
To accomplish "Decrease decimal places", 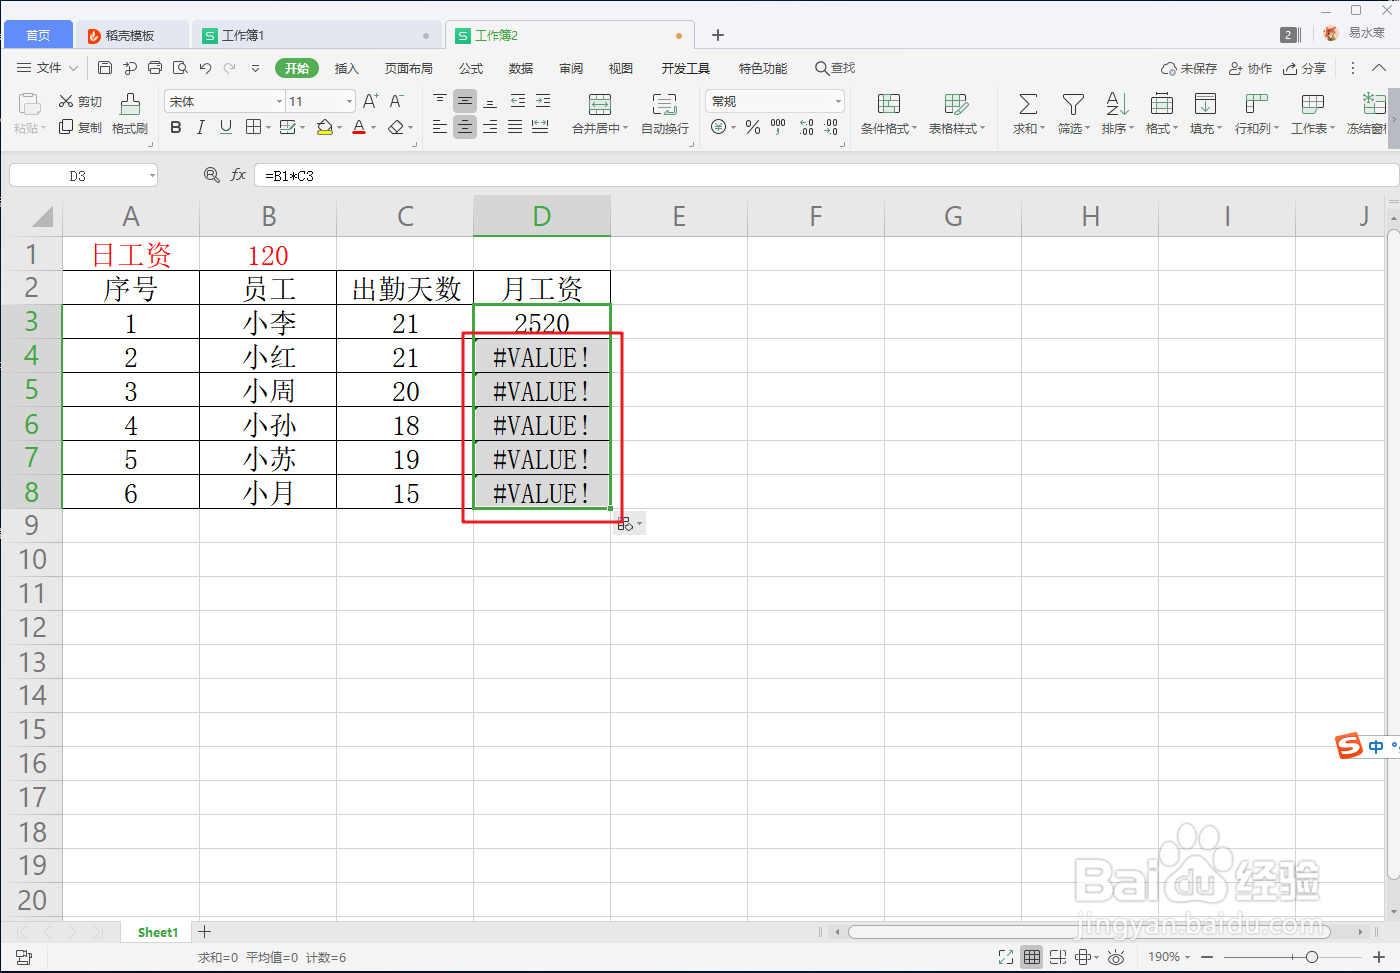I will pos(831,127).
